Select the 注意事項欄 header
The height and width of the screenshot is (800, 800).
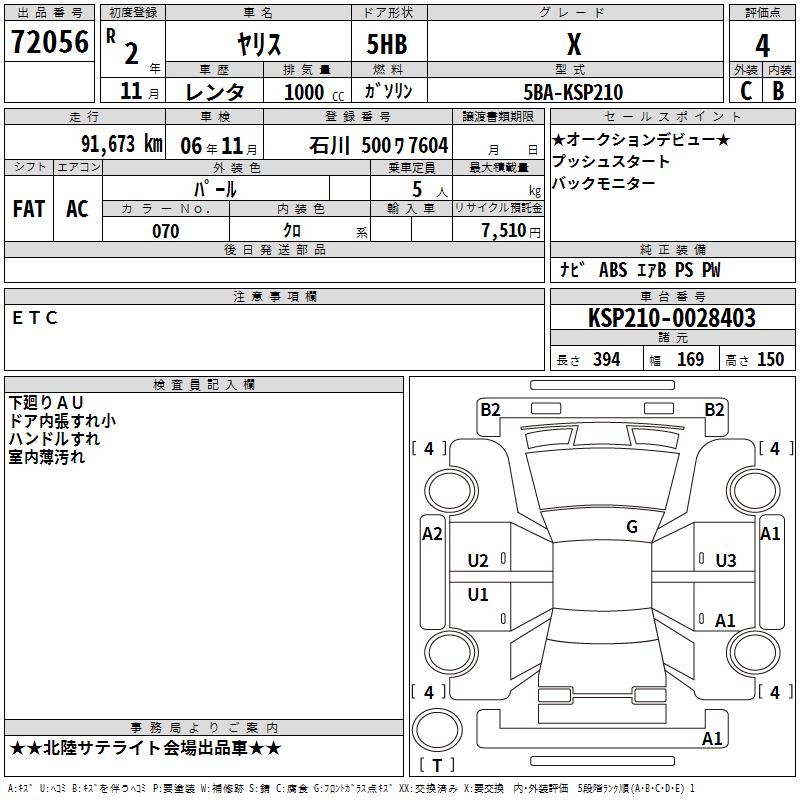click(274, 296)
